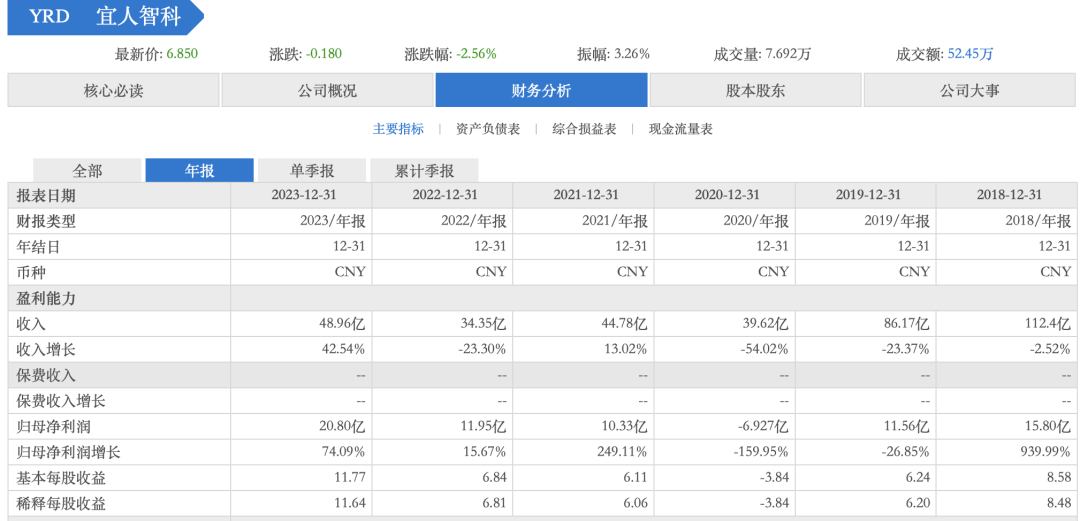The height and width of the screenshot is (521, 1080).
Task: Click the 财报类型 row label
Action: point(45,221)
